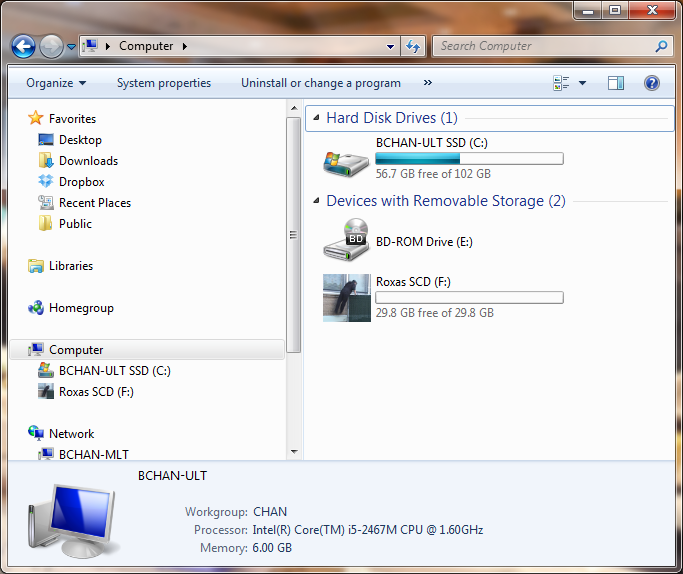The width and height of the screenshot is (683, 574).
Task: Select BCHAN-ULT SSD (C:) drive label
Action: click(432, 143)
